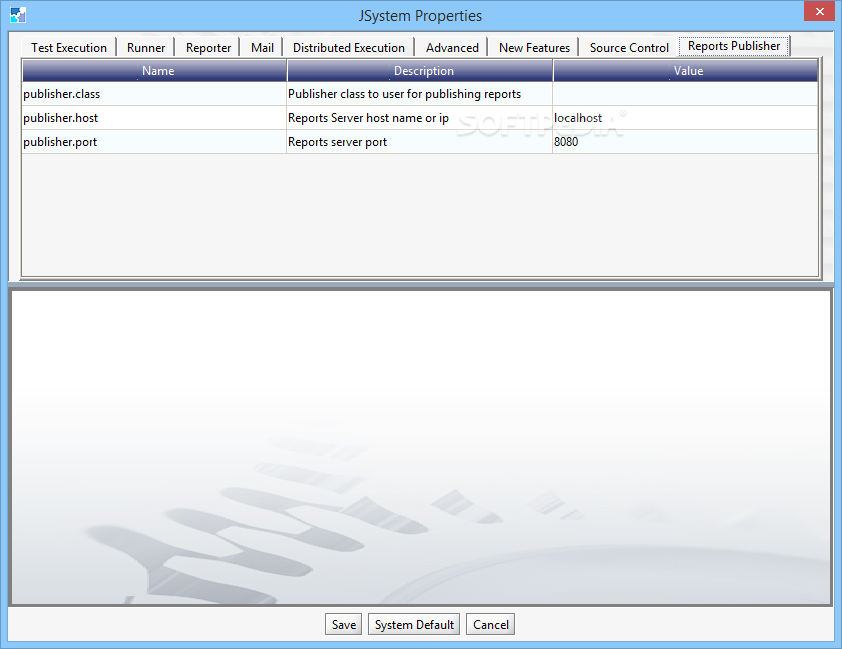Edit the 8080 port value cell
Image resolution: width=842 pixels, height=649 pixels.
click(x=685, y=142)
